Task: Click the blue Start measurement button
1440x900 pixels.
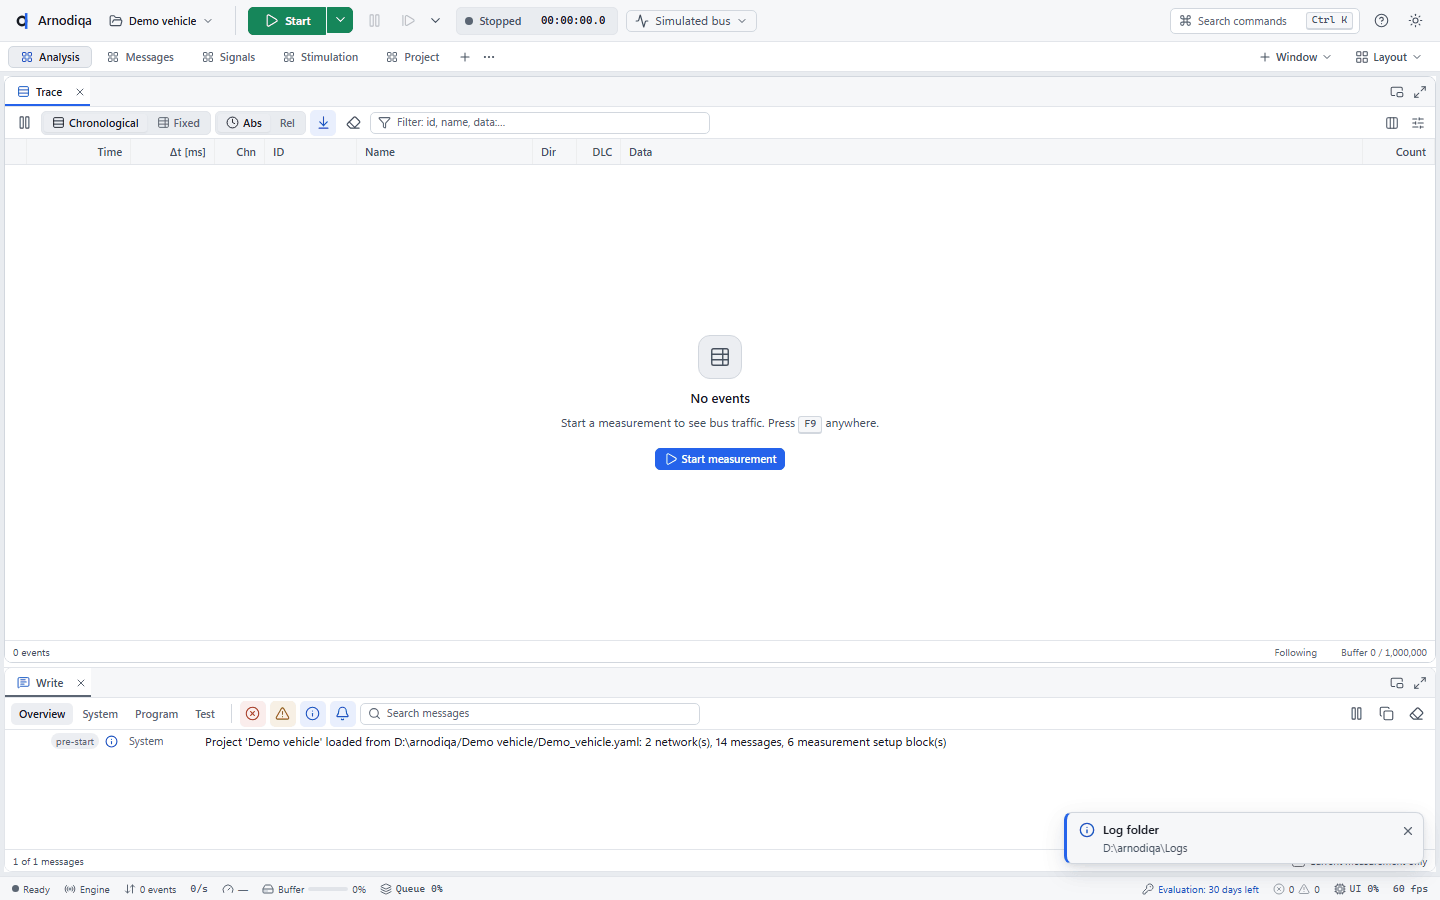Action: (x=720, y=459)
